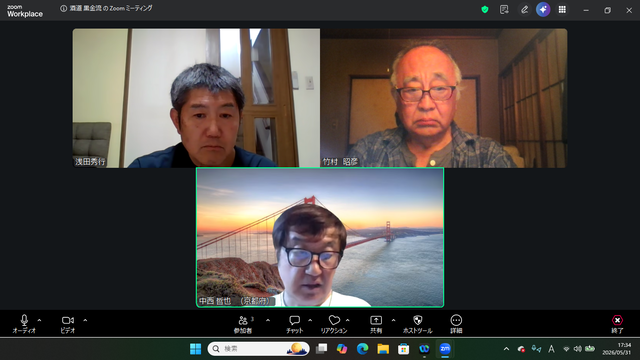Restore down the Zoom window

(607, 10)
